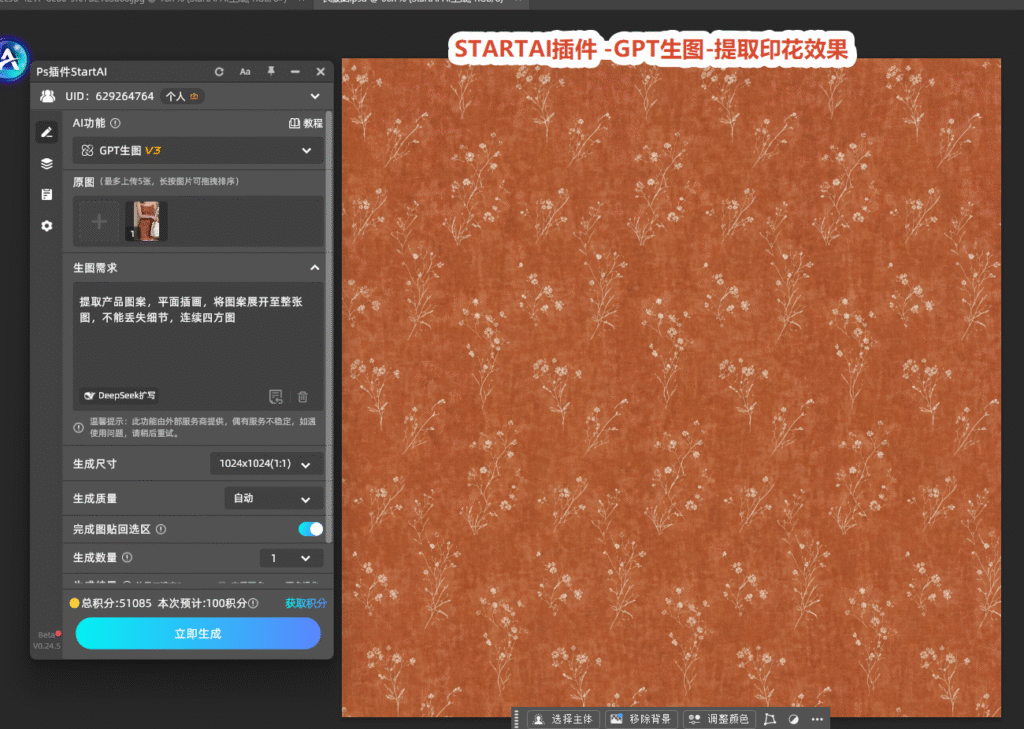Clear the prompt with the trash icon

point(302,397)
